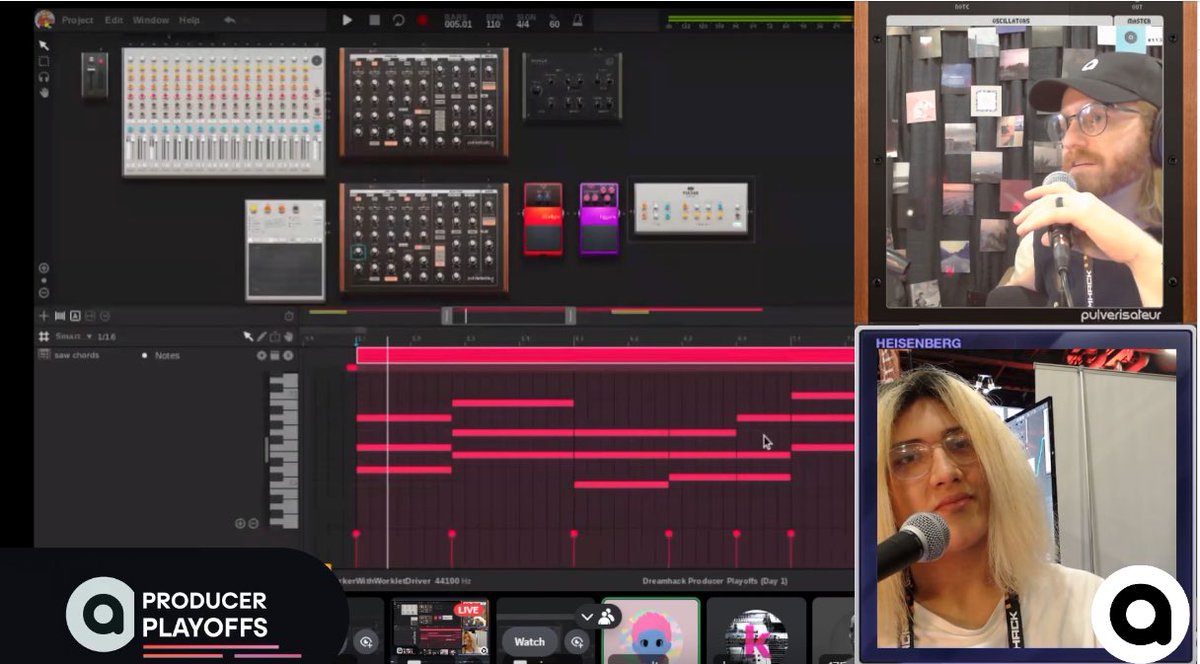1200x664 pixels.
Task: Click the red Record button
Action: click(x=423, y=20)
